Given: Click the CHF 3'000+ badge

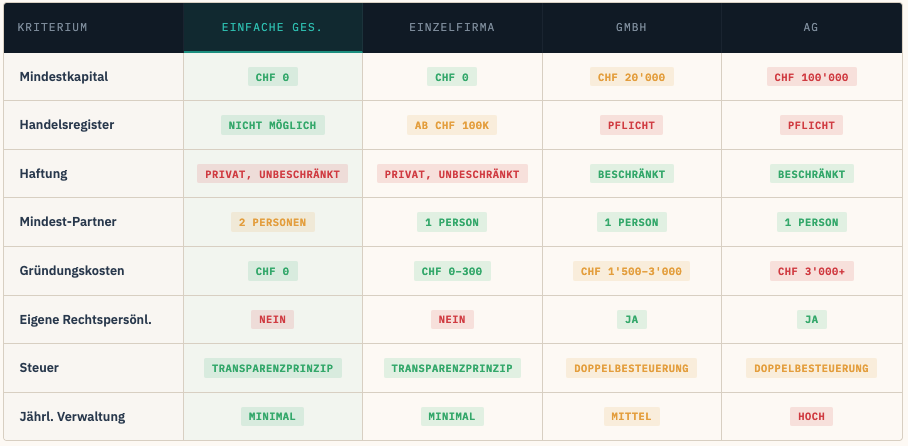Looking at the screenshot, I should (x=811, y=271).
